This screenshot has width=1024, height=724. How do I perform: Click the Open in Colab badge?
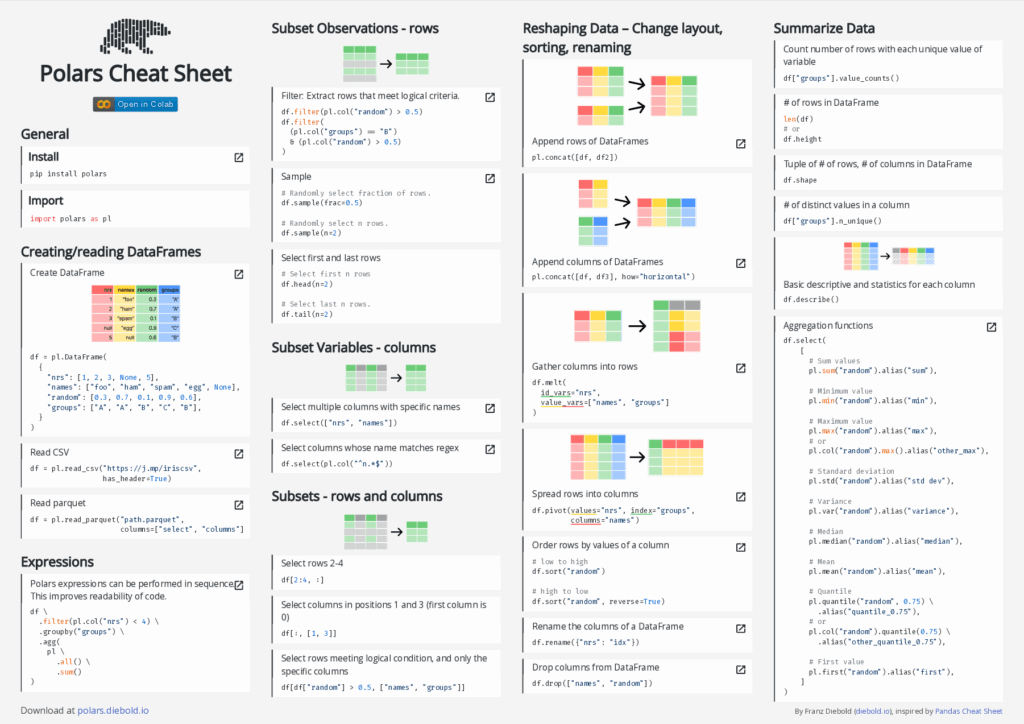click(135, 103)
